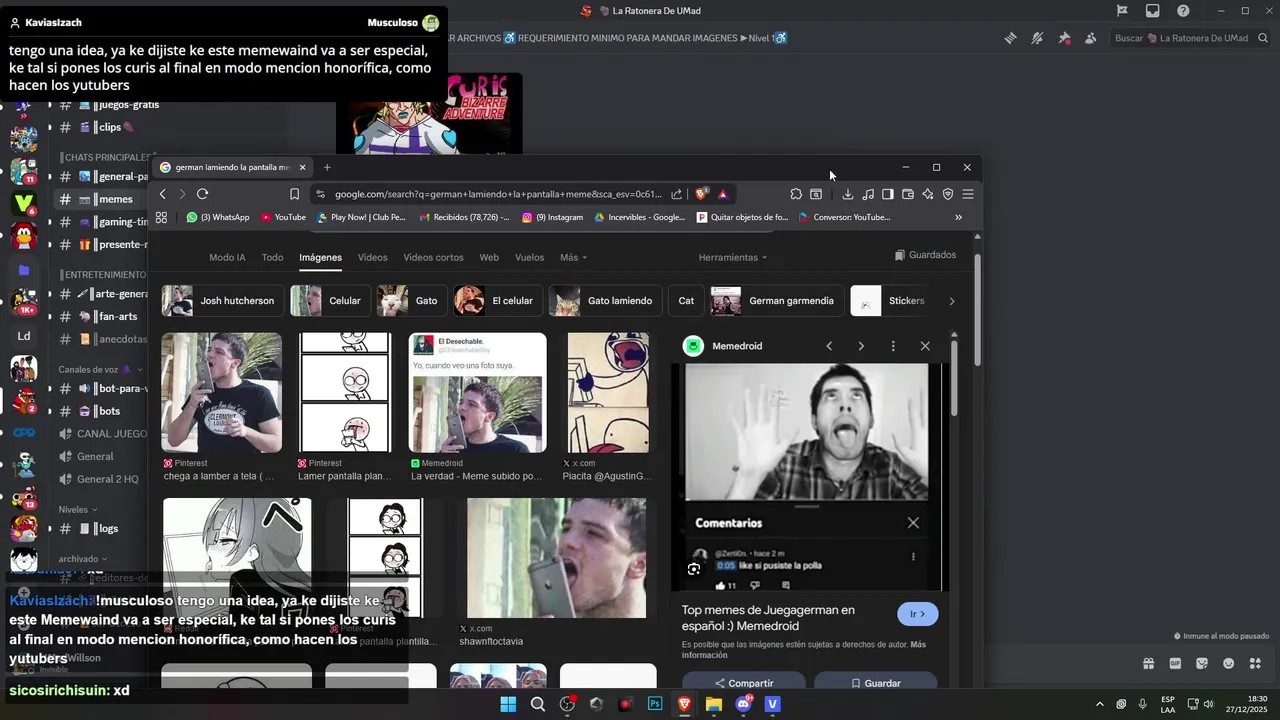This screenshot has width=1280, height=720.
Task: Toggle the browser sidebar panel
Action: click(x=888, y=194)
